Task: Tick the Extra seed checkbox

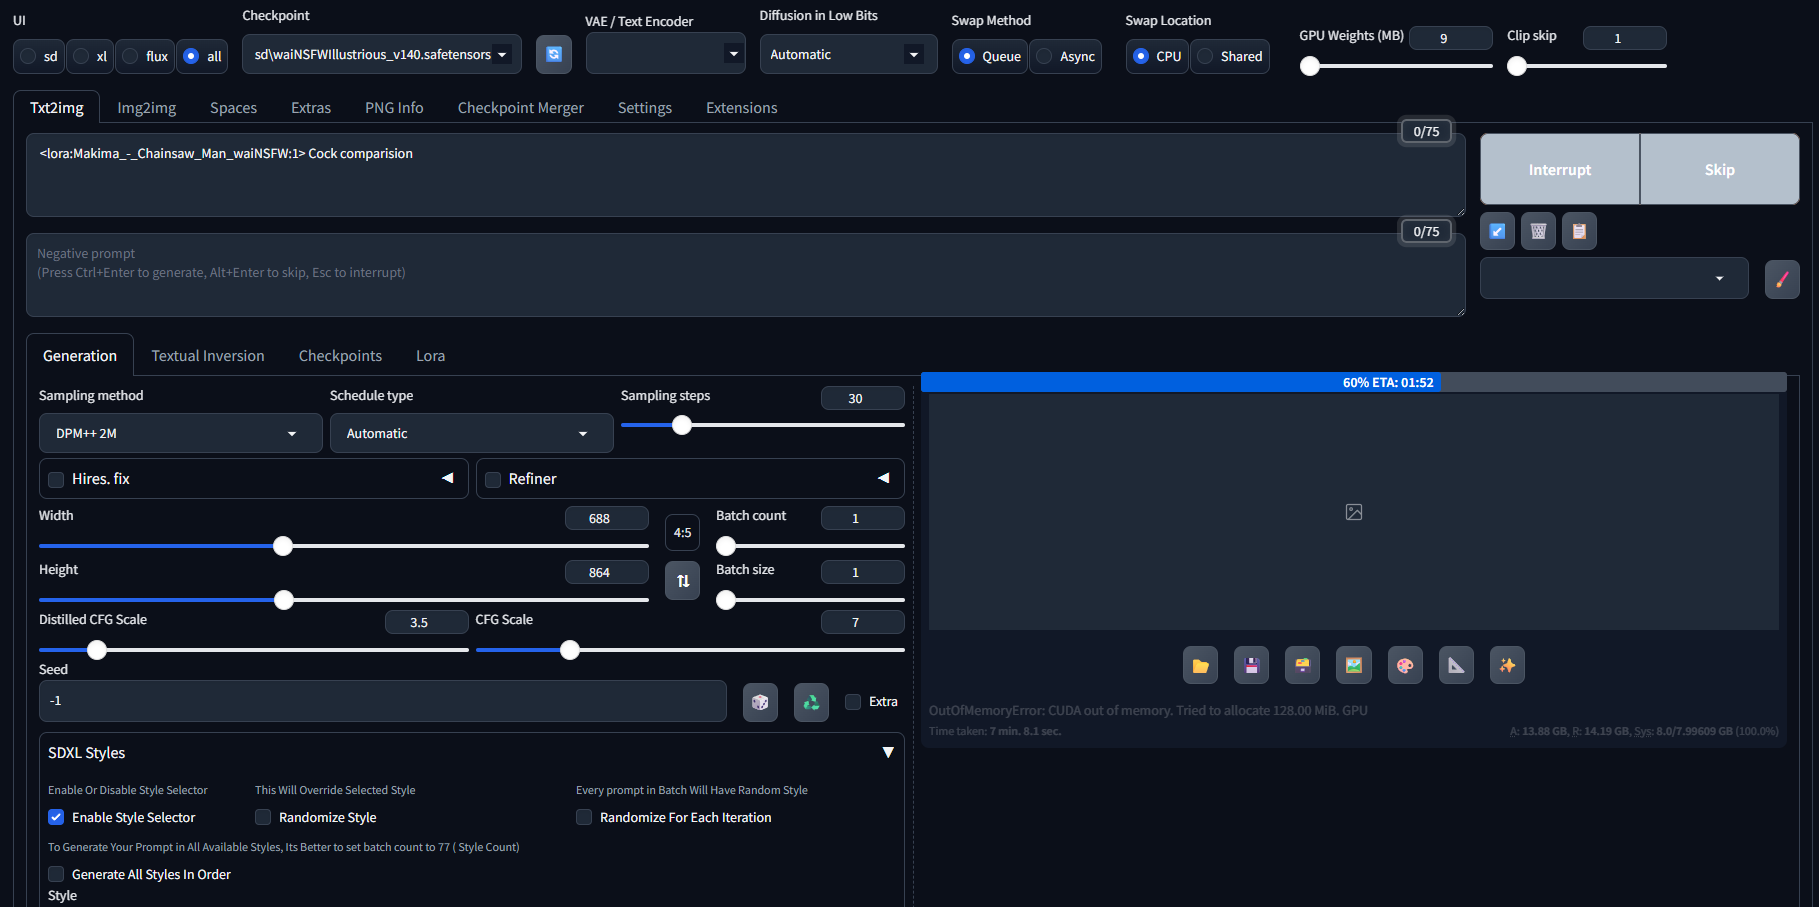Action: point(853,702)
